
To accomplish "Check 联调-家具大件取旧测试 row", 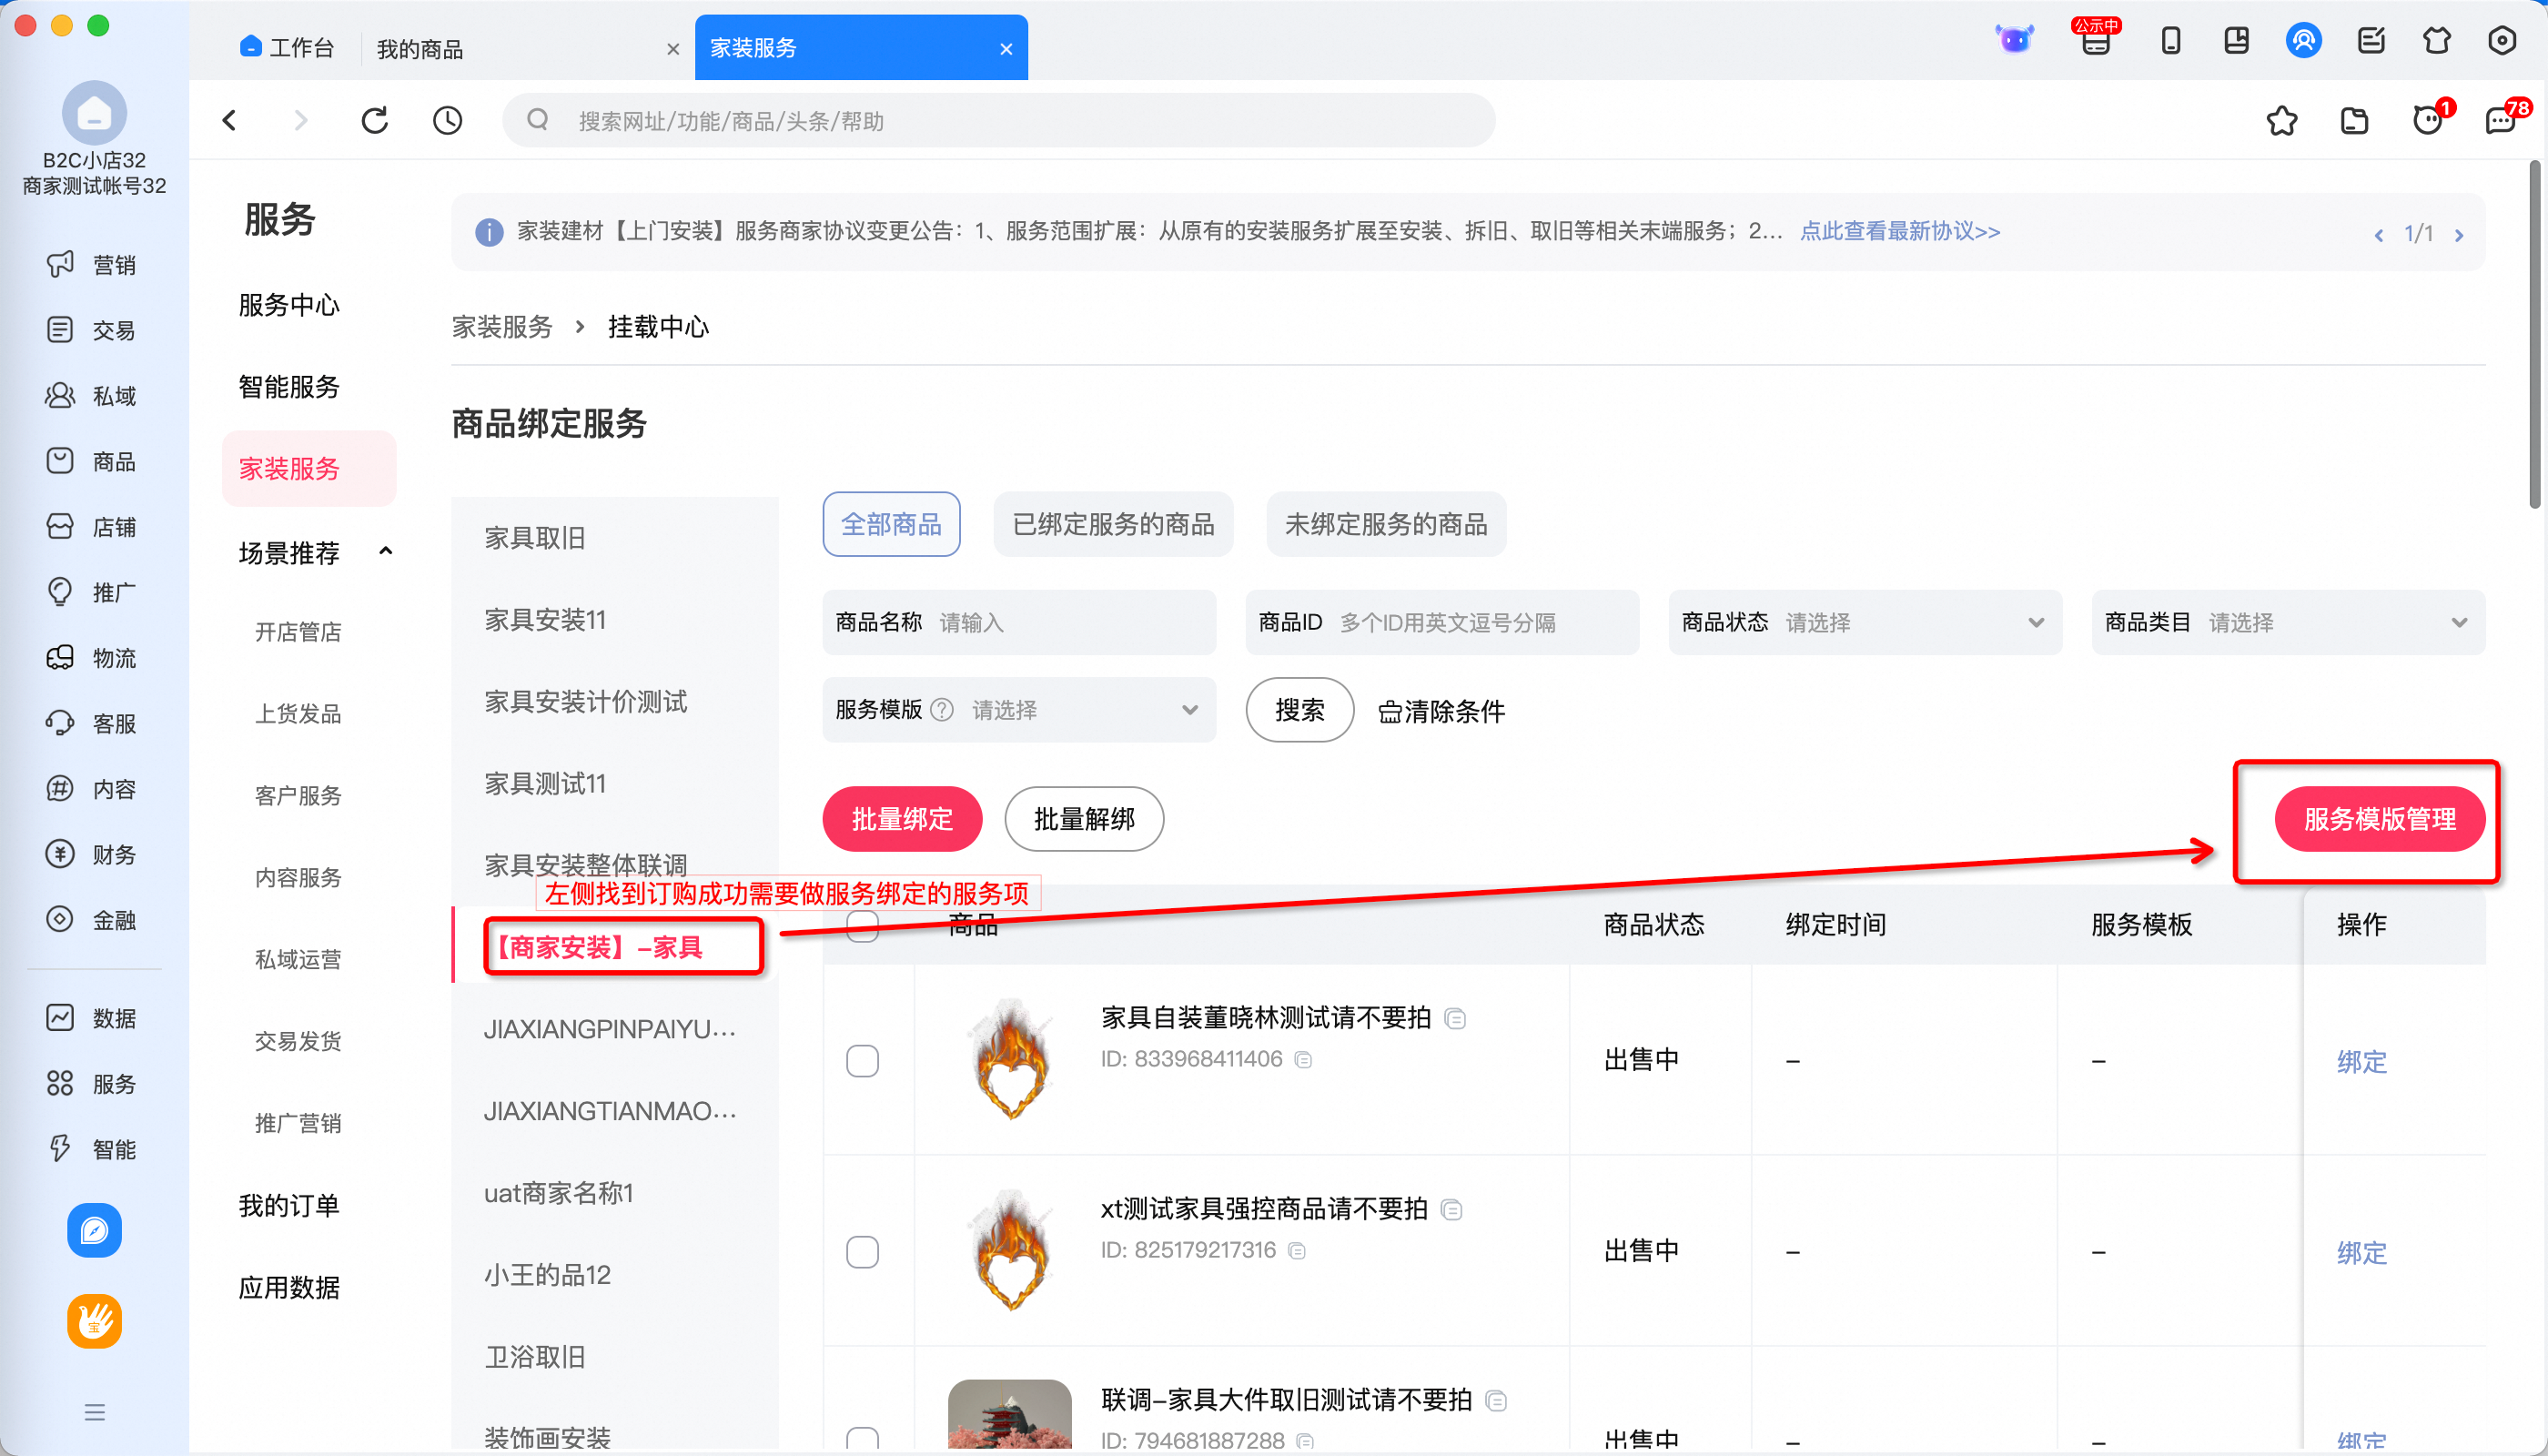I will 862,1440.
